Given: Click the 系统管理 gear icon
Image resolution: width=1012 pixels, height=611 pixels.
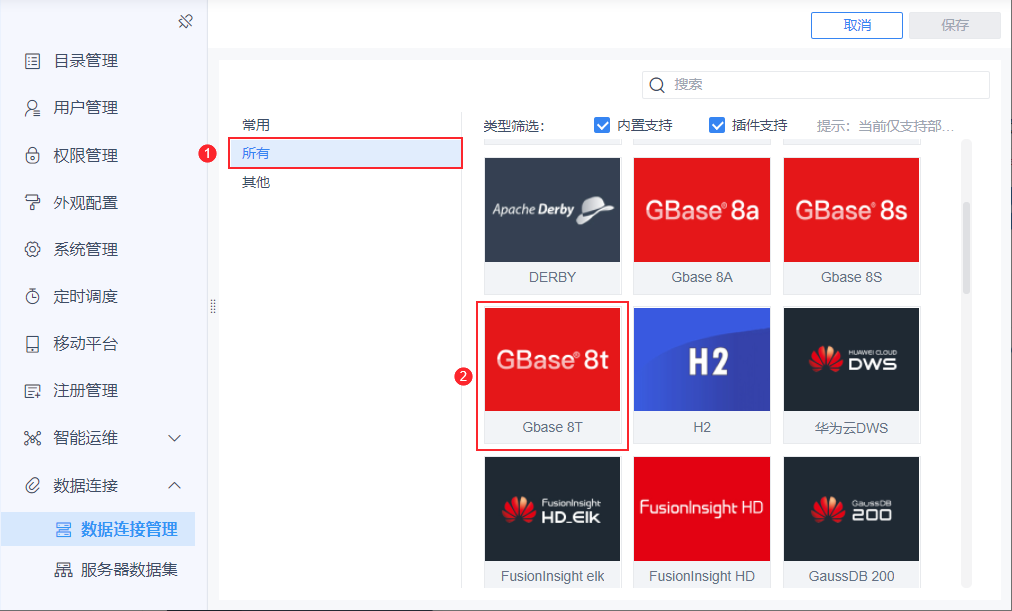Looking at the screenshot, I should point(32,250).
